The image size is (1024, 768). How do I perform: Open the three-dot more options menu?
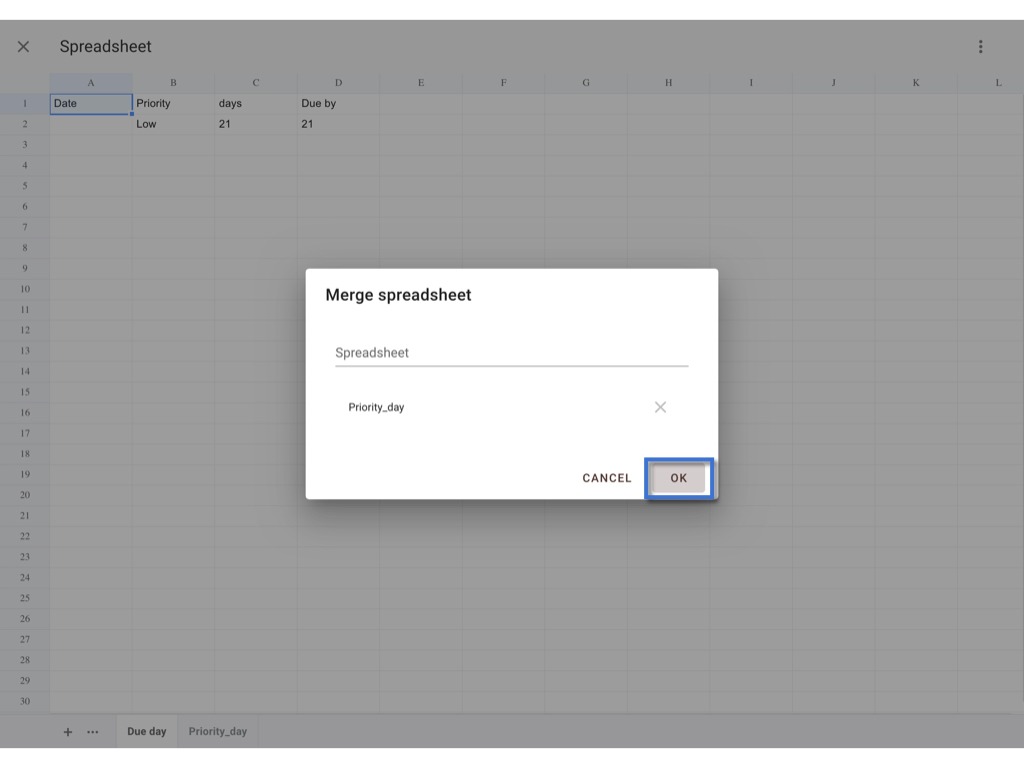[x=980, y=47]
